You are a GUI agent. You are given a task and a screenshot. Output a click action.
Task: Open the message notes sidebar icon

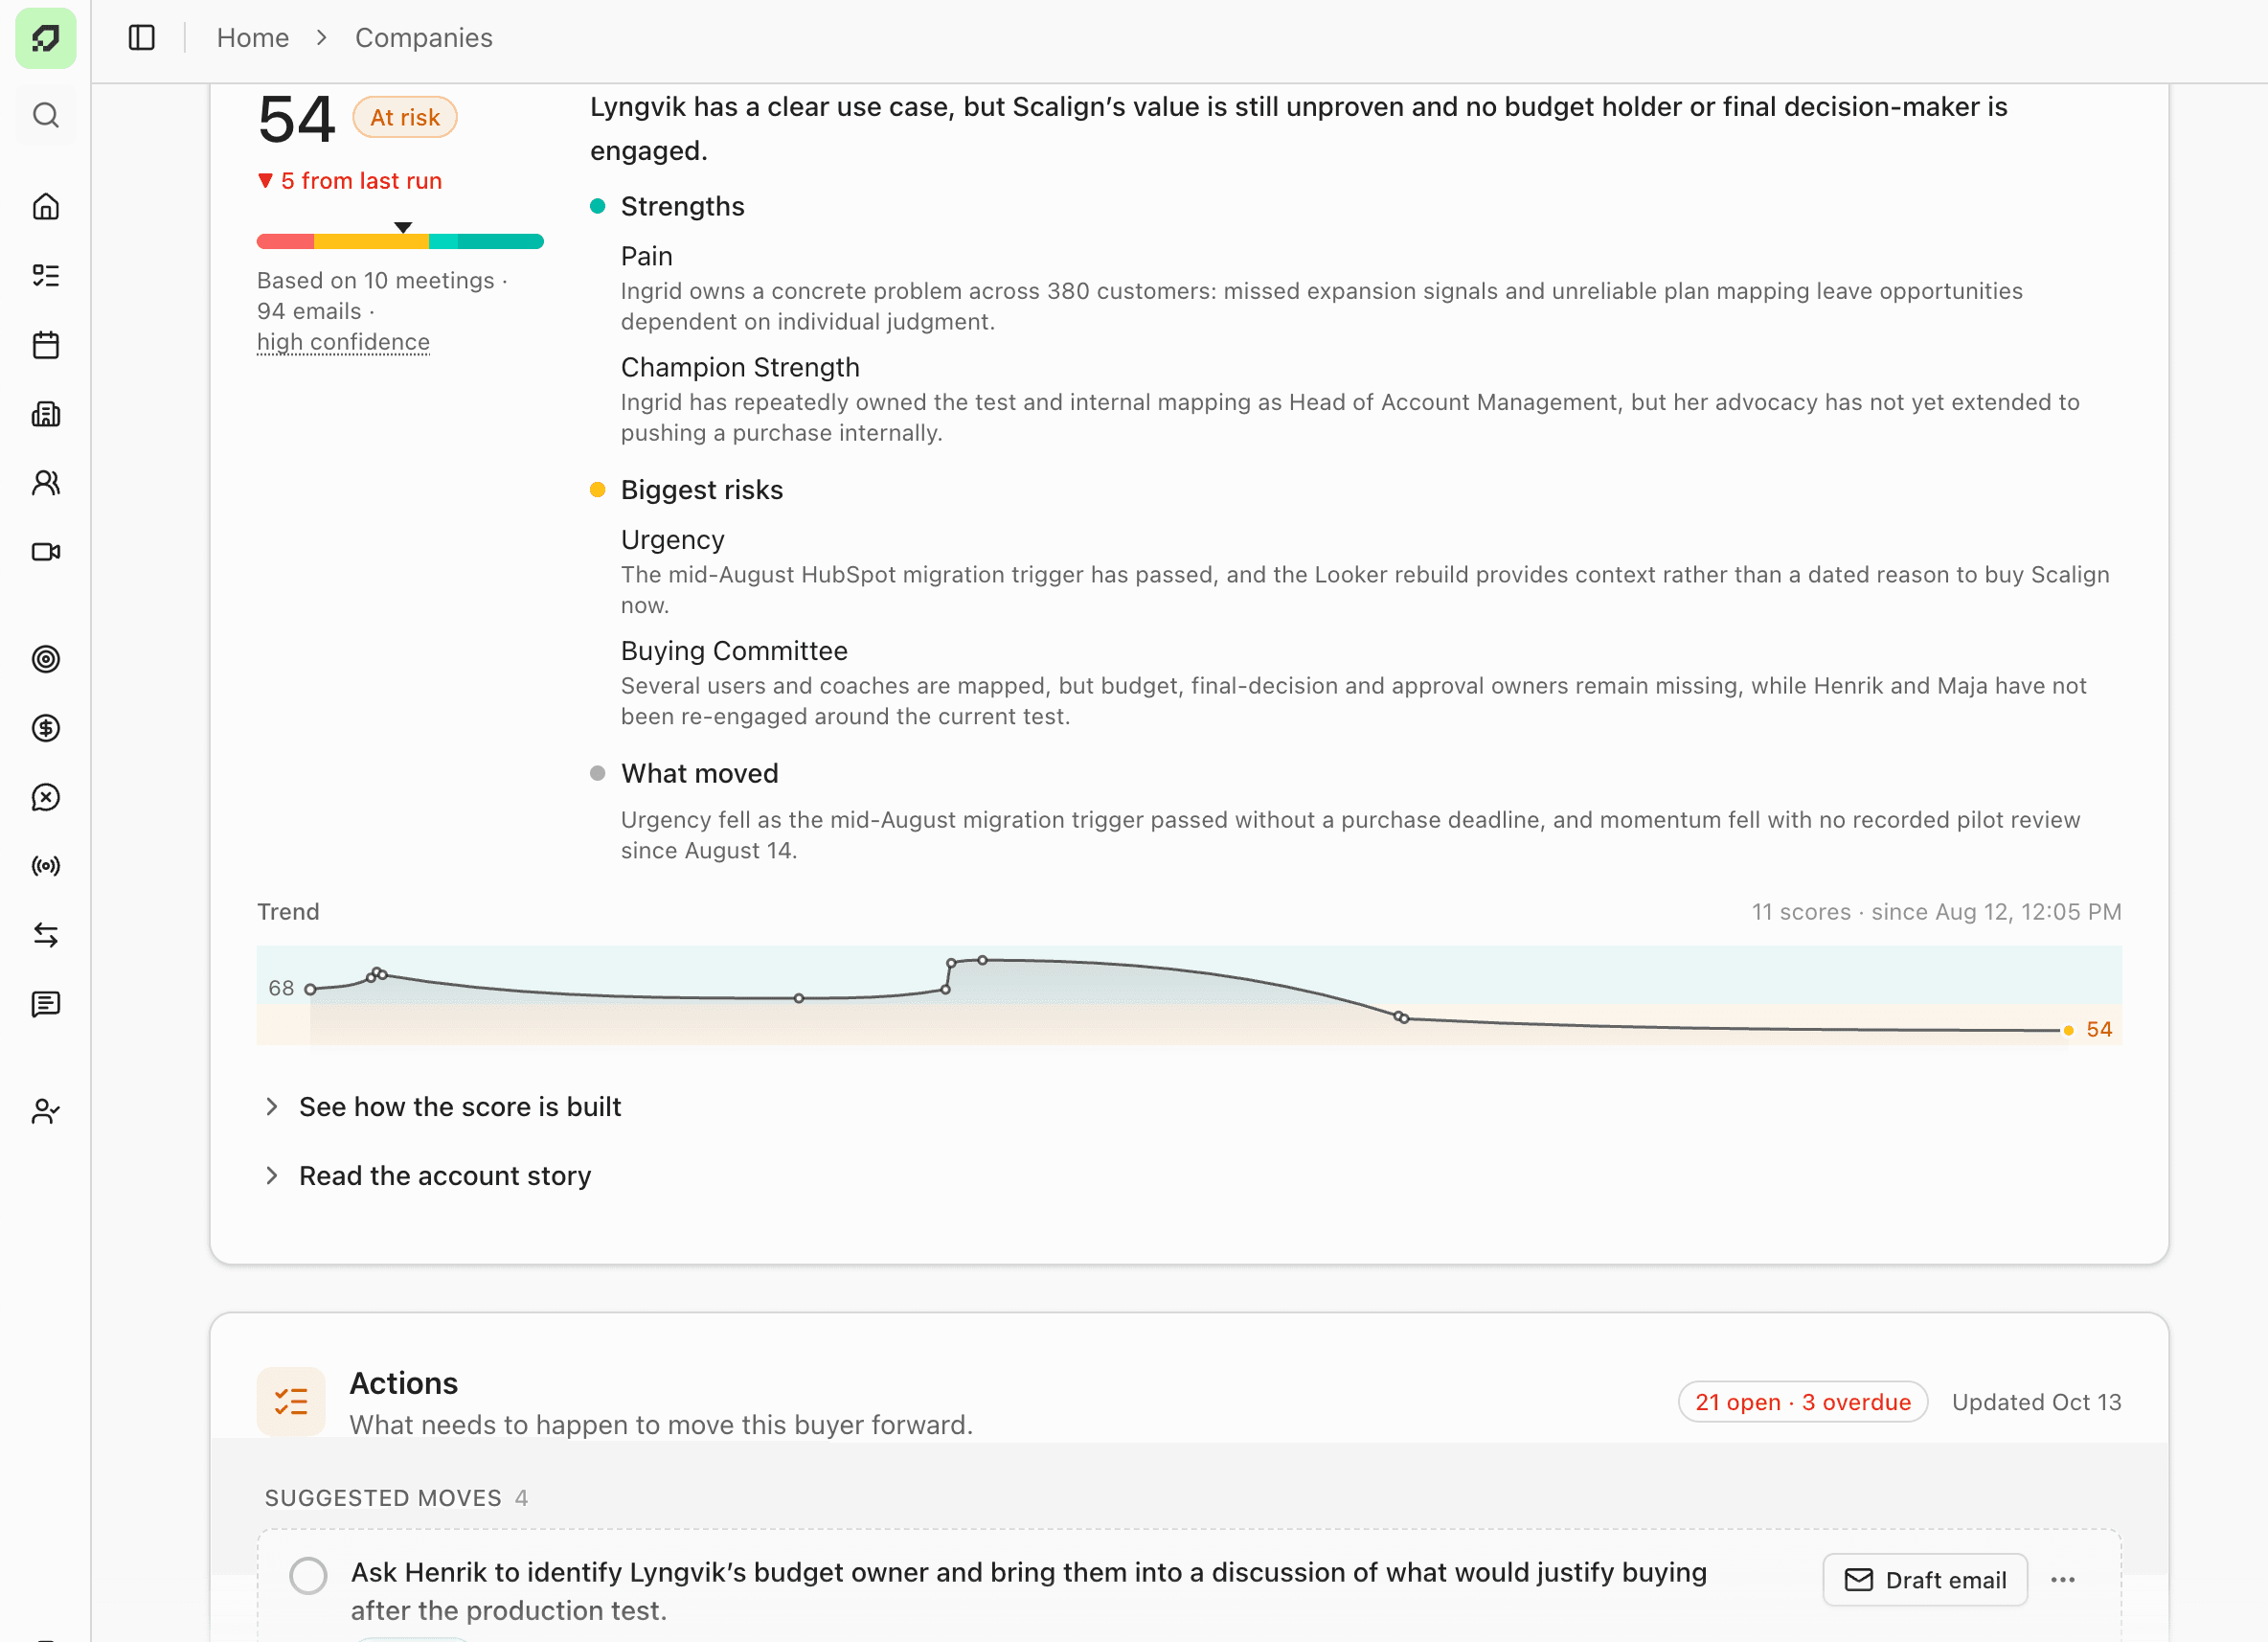click(46, 1004)
